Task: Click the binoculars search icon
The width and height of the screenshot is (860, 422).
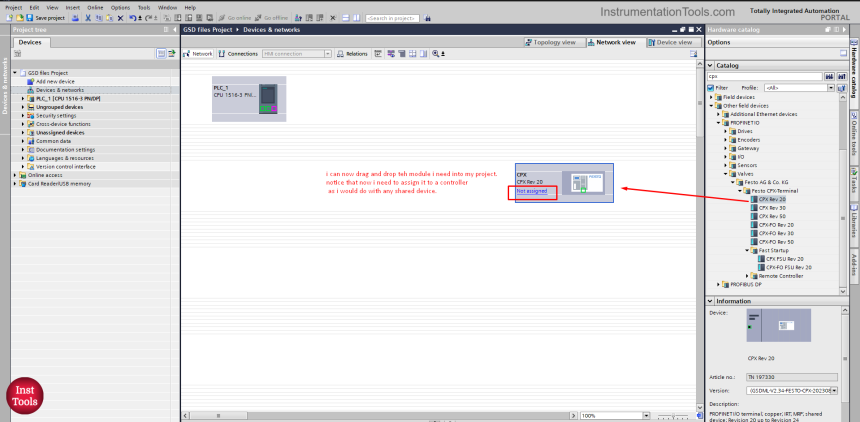Action: point(427,18)
